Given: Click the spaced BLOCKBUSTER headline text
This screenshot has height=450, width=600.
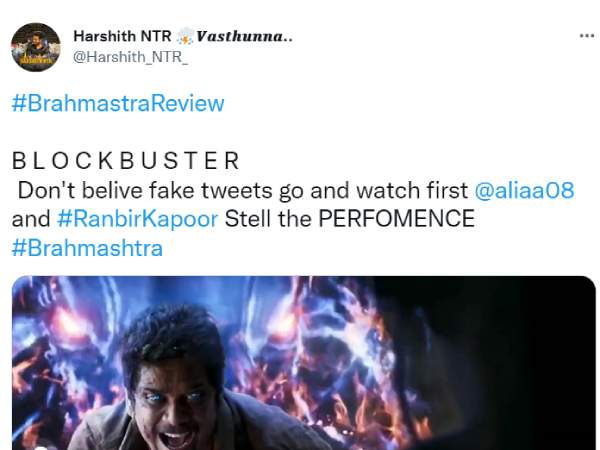Looking at the screenshot, I should [x=126, y=161].
